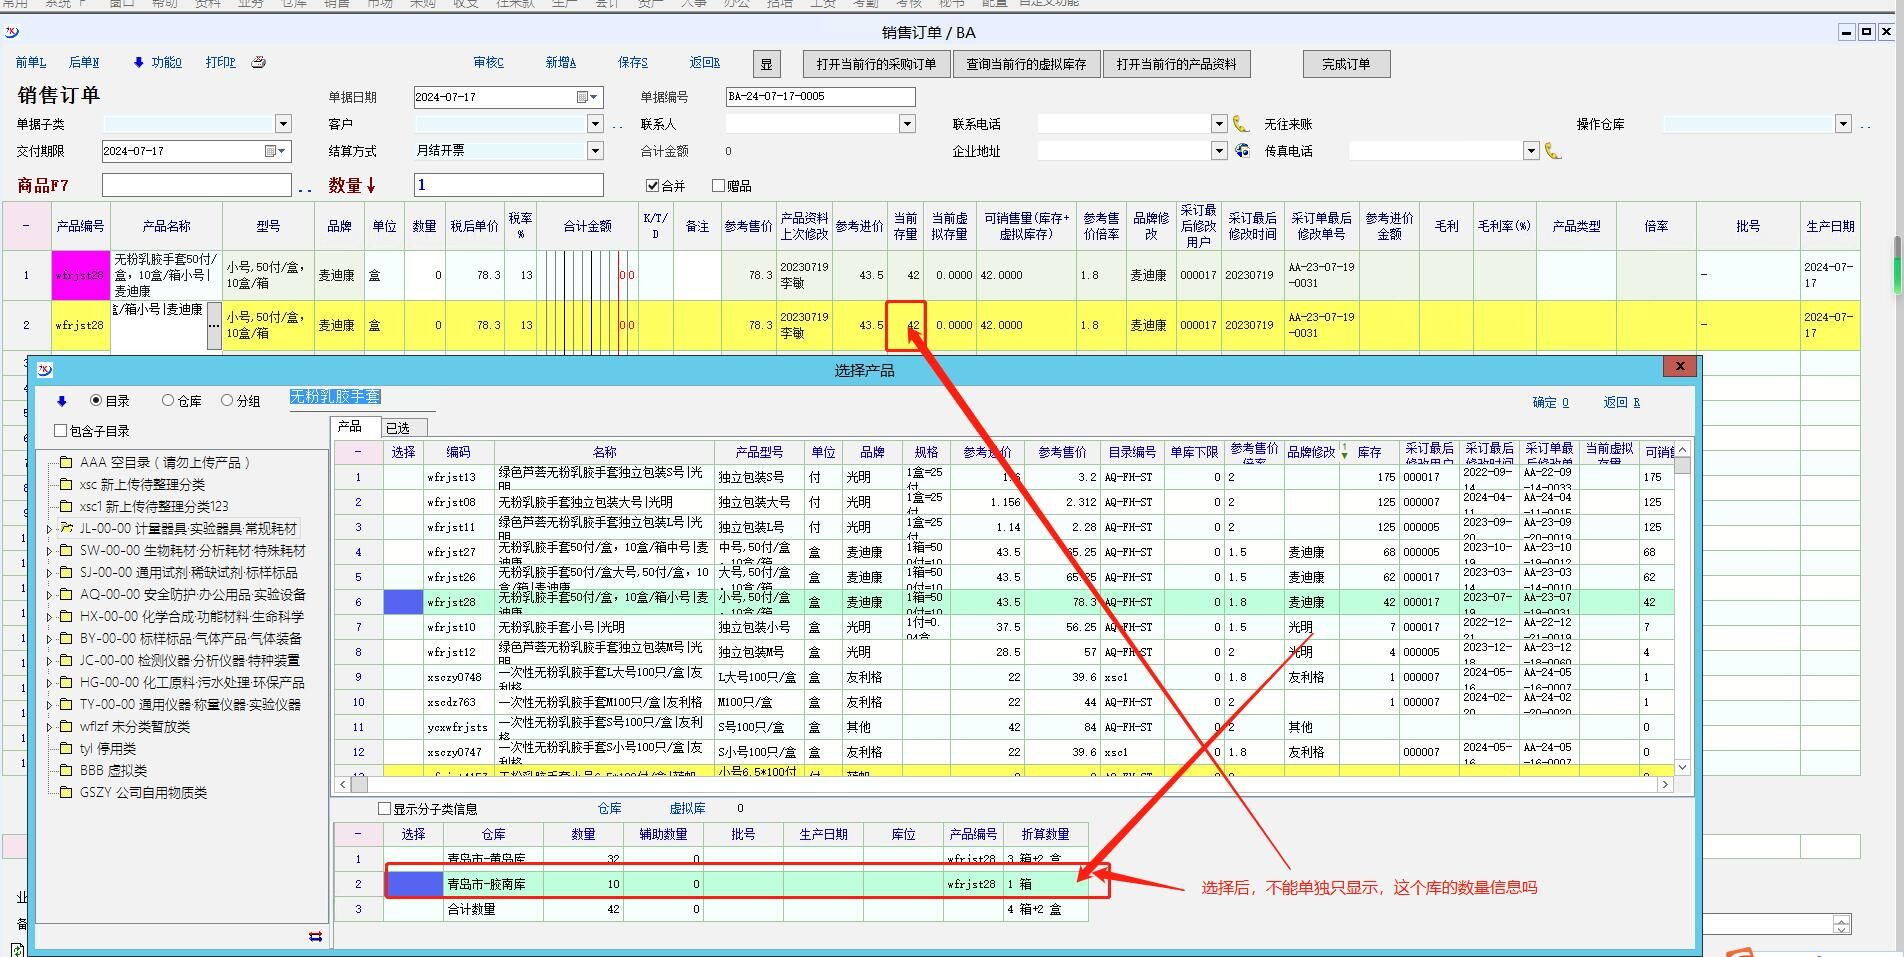
Task: Open calendar picker for 单据日期
Action: pyautogui.click(x=582, y=97)
